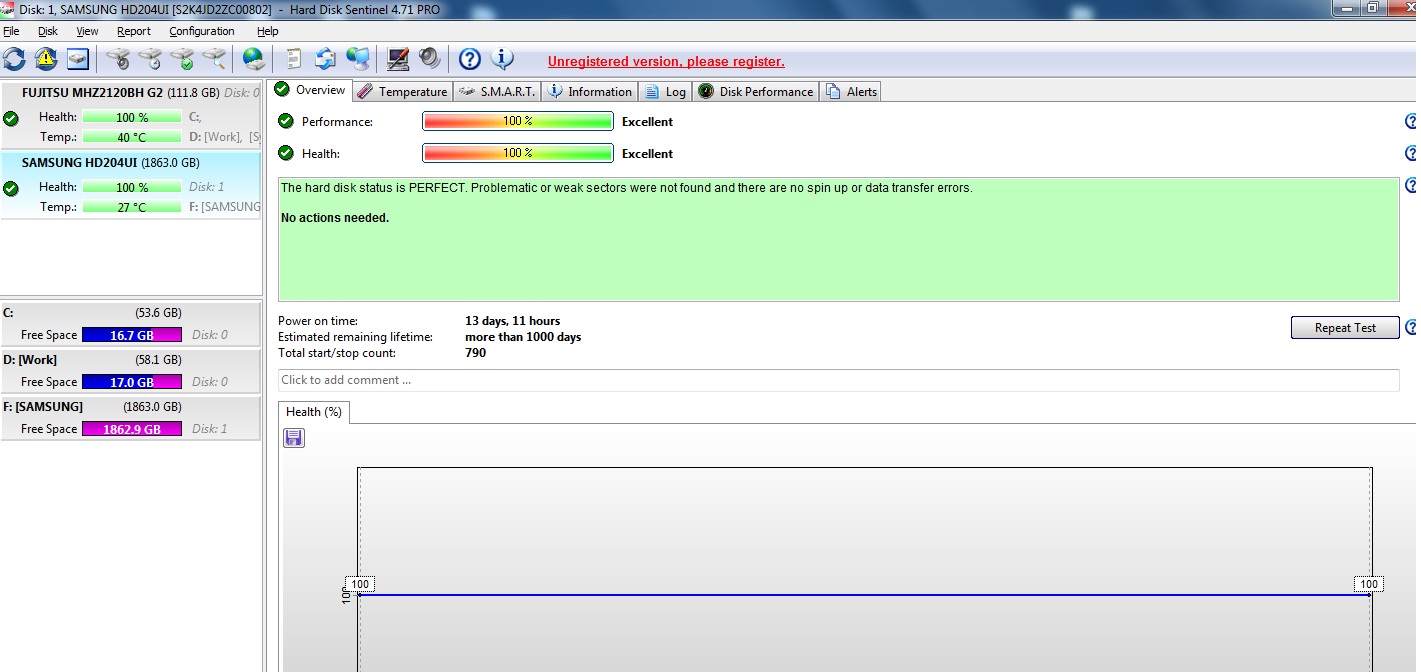Click green check icon beside Health label

click(x=286, y=153)
